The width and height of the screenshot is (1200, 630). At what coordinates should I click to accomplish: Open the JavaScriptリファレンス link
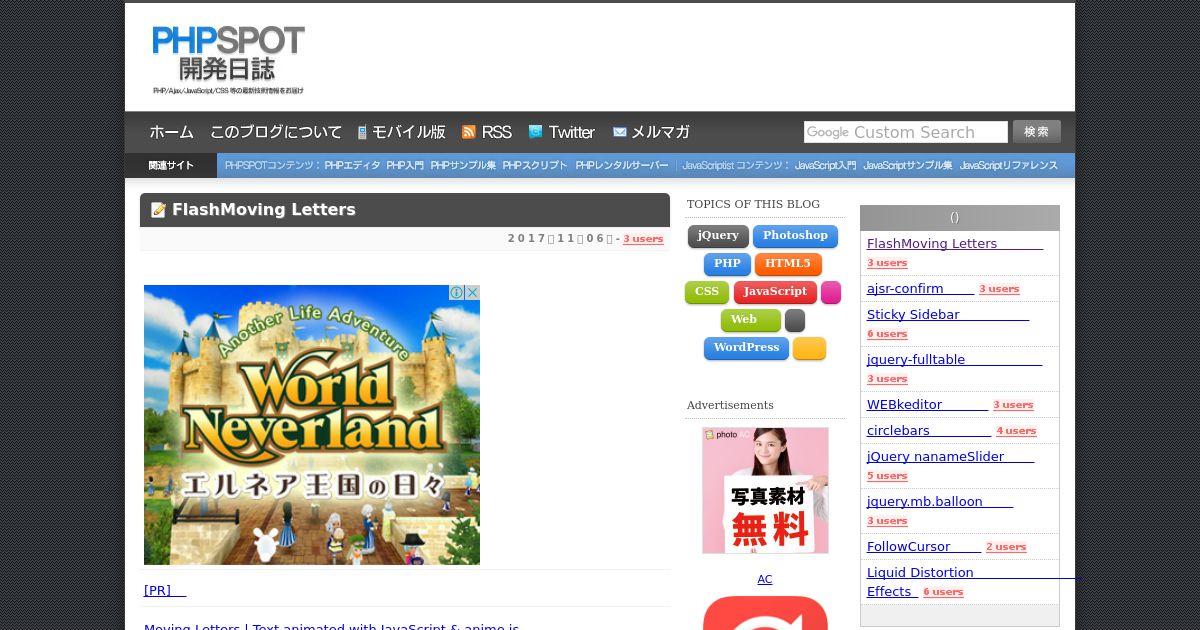[x=1009, y=166]
